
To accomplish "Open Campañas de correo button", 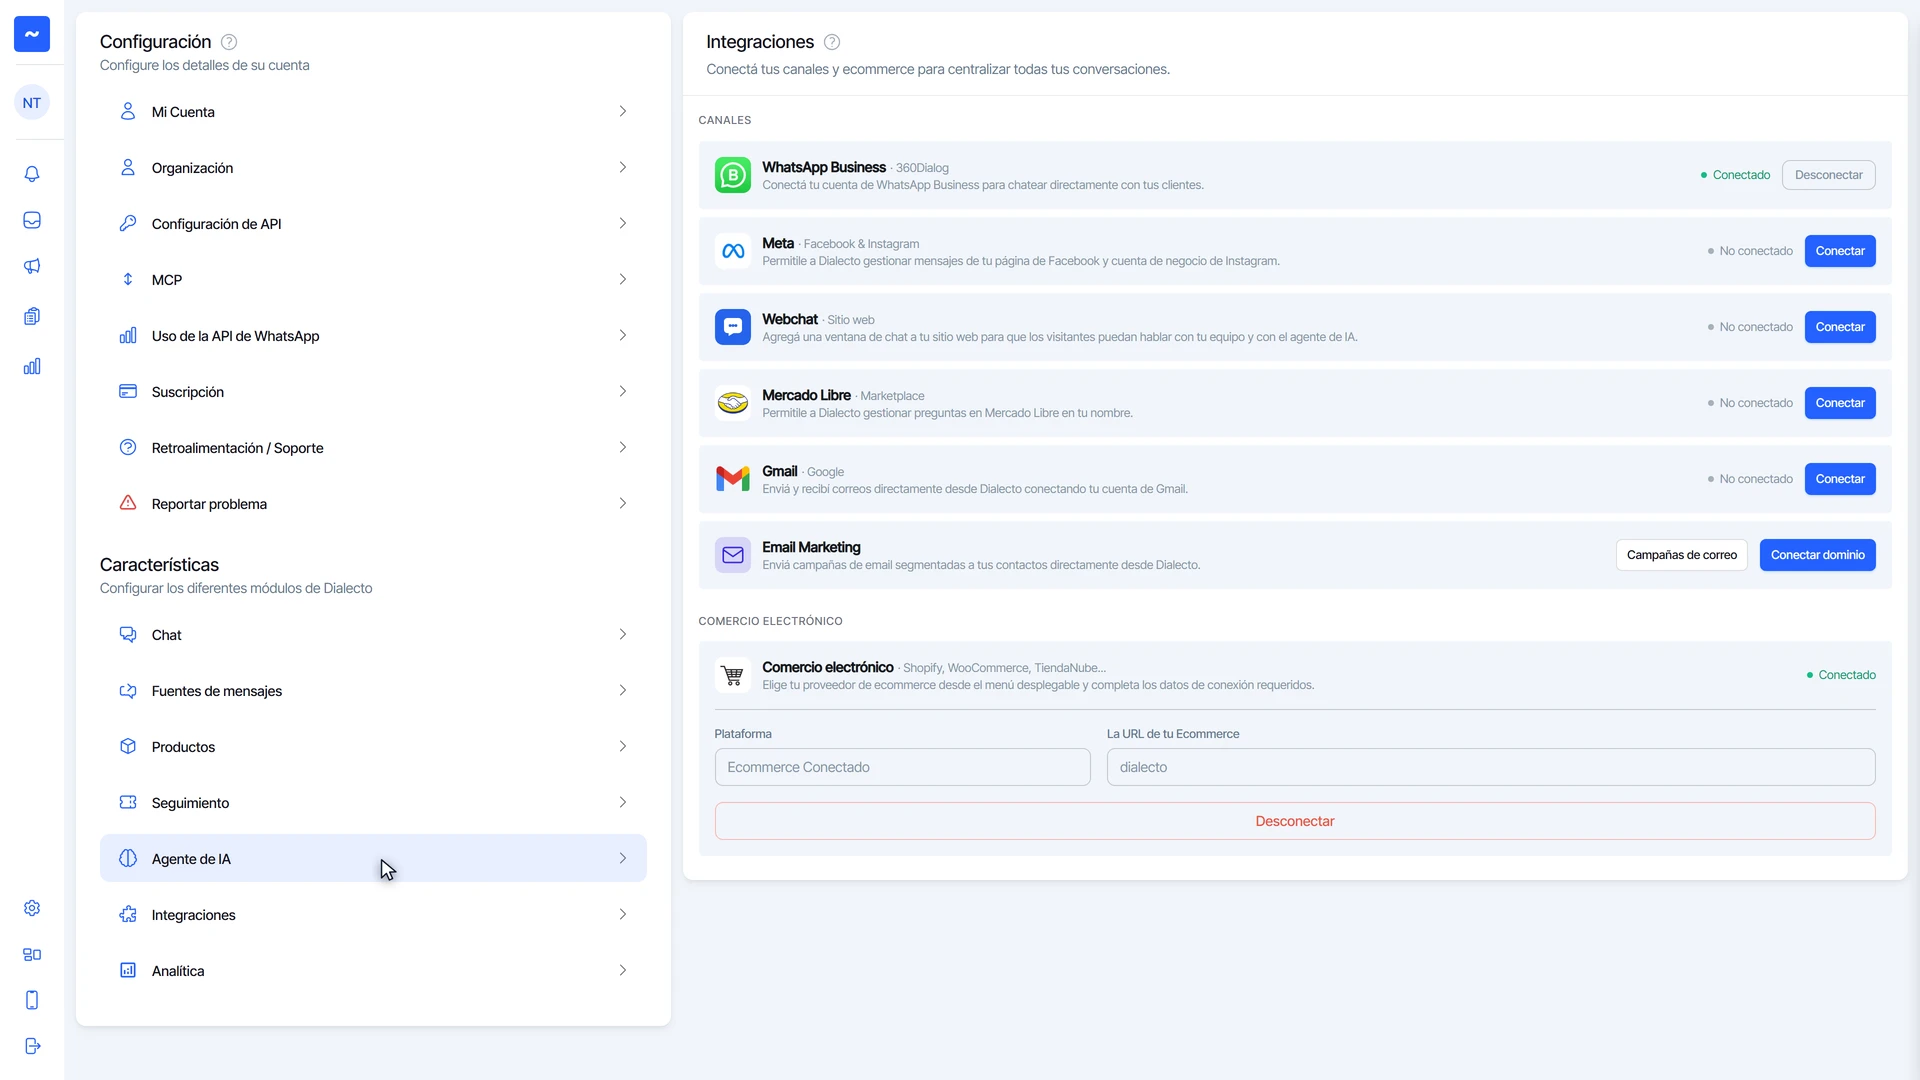I will (x=1681, y=555).
